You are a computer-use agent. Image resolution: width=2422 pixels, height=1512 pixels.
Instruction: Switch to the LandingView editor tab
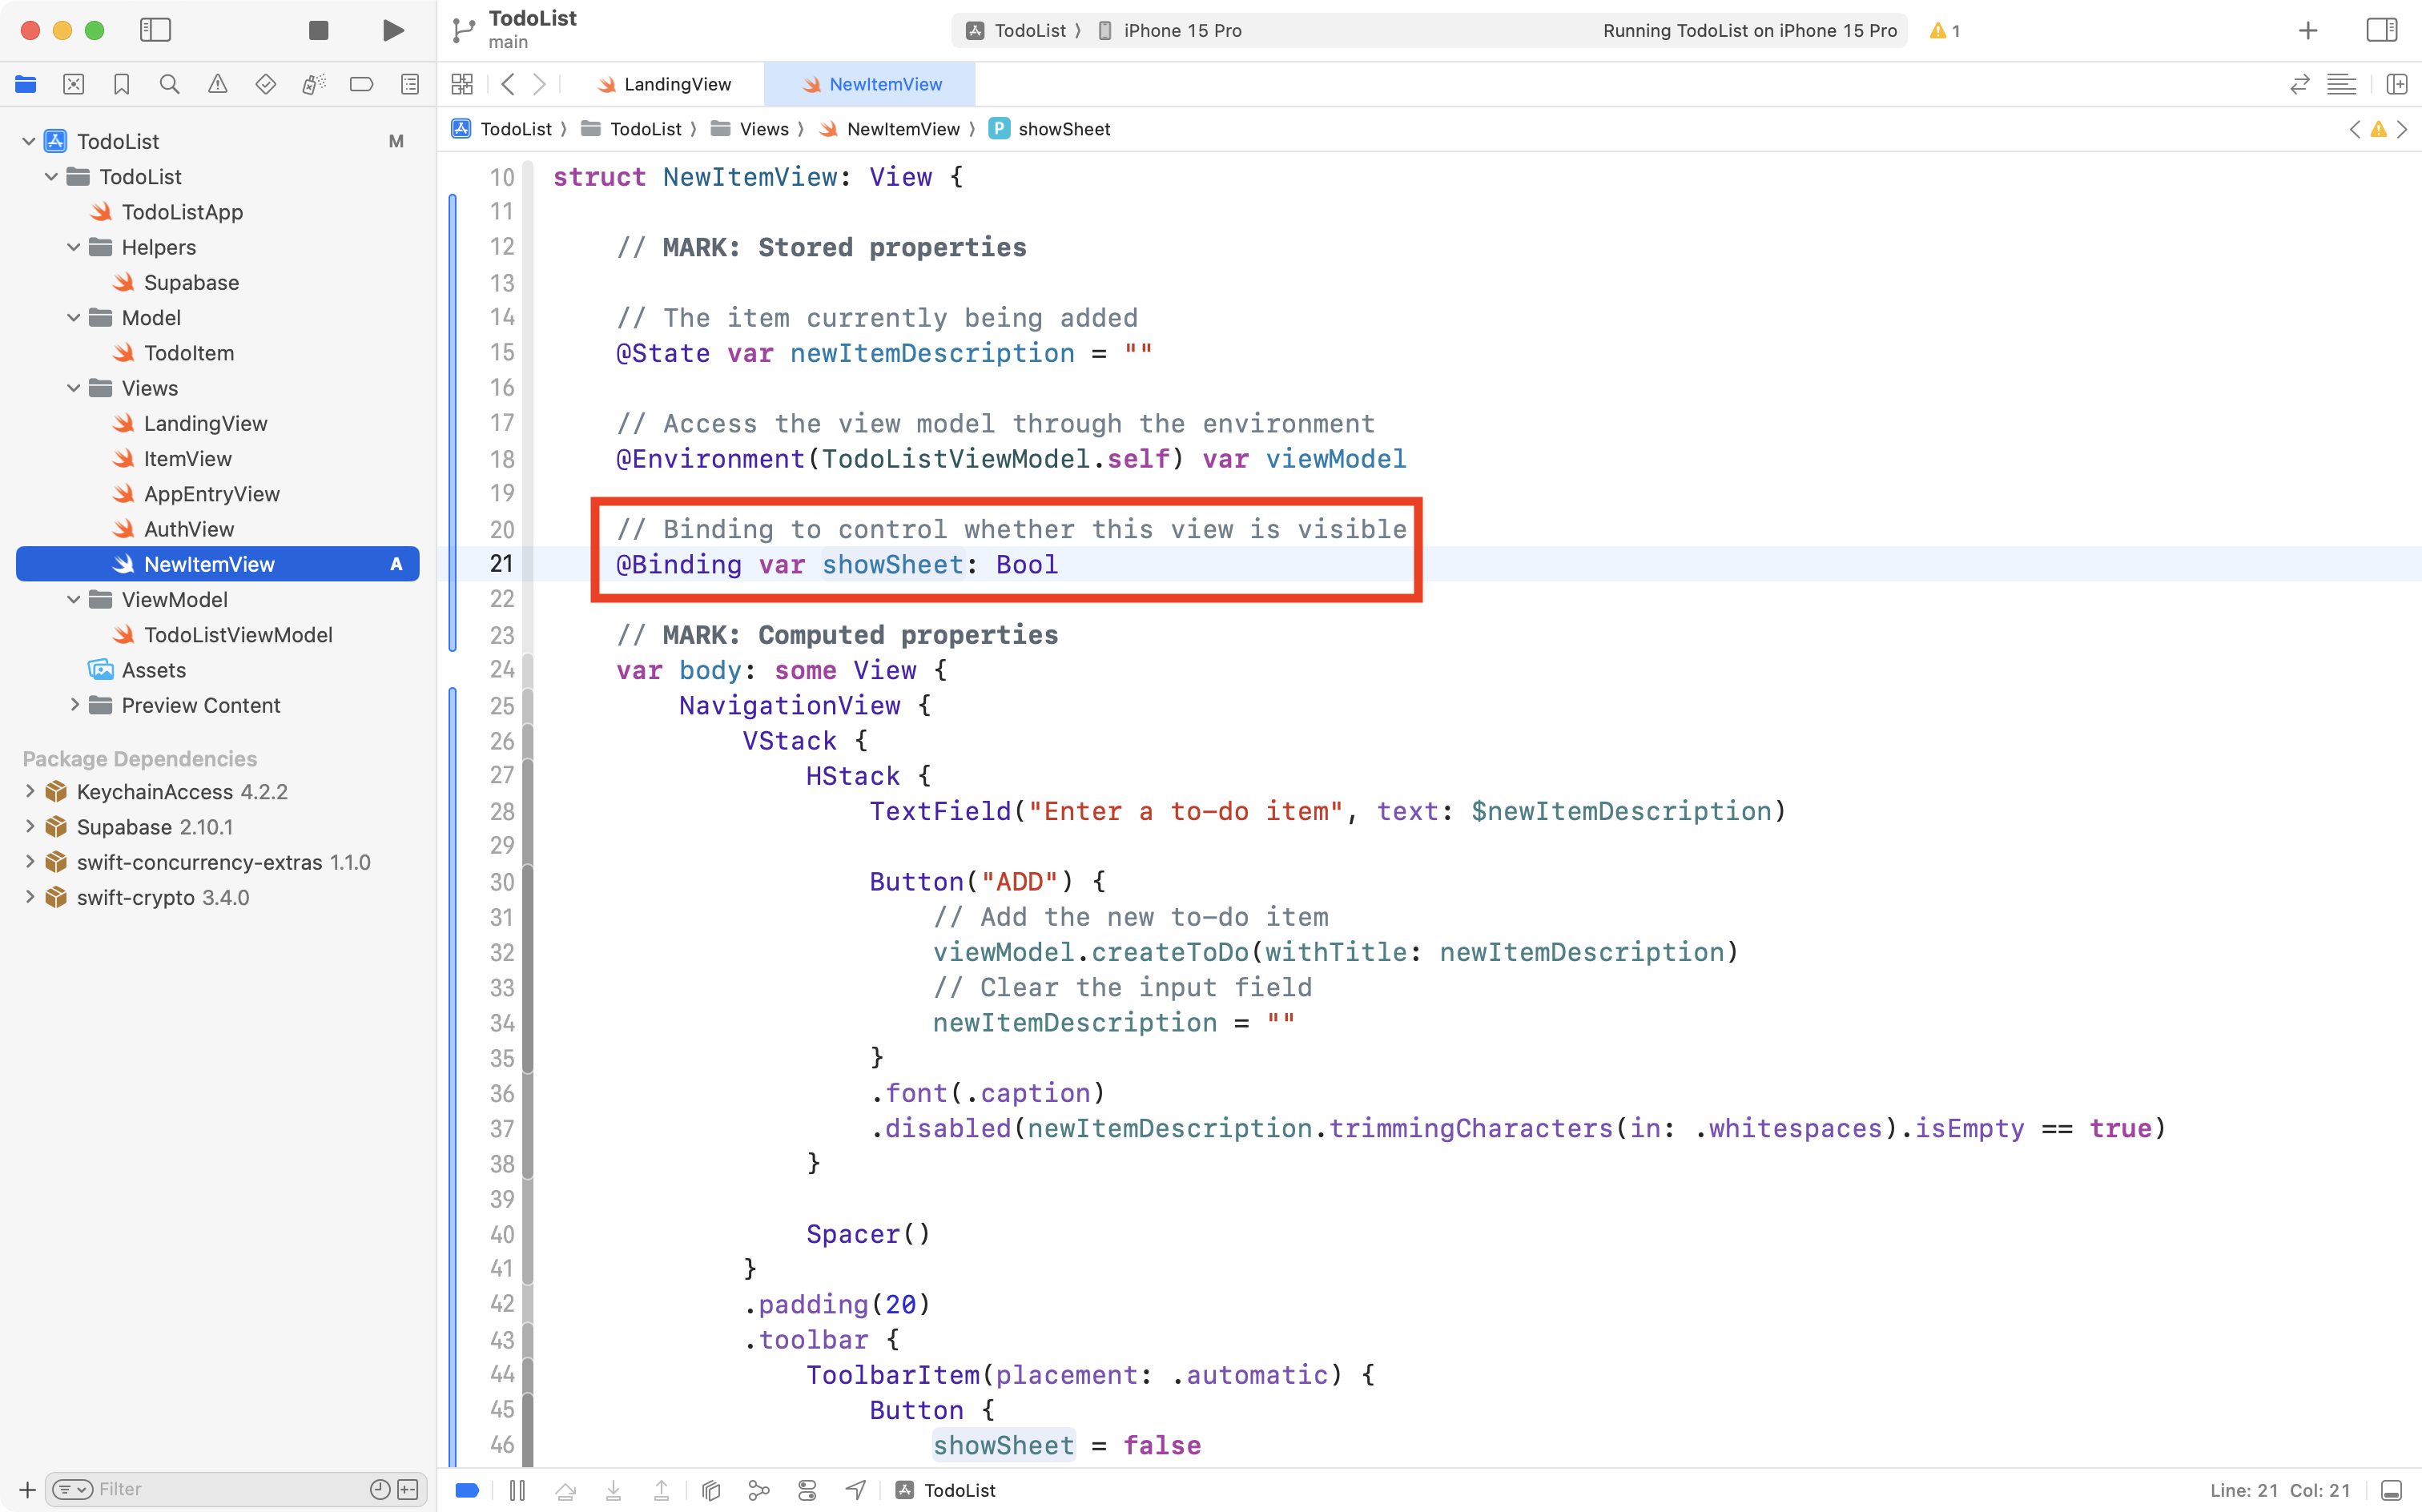click(666, 84)
